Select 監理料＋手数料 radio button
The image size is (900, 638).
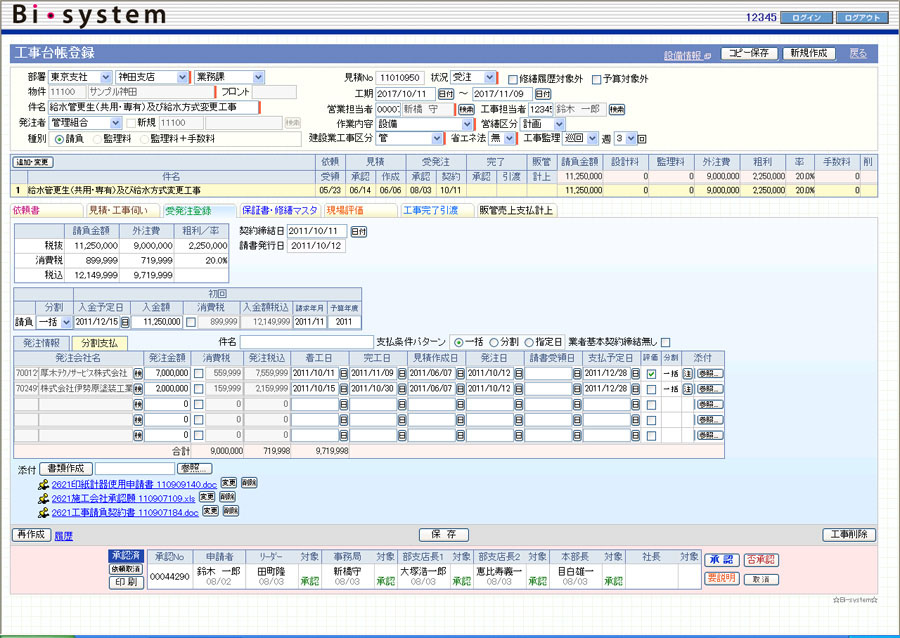[x=144, y=139]
